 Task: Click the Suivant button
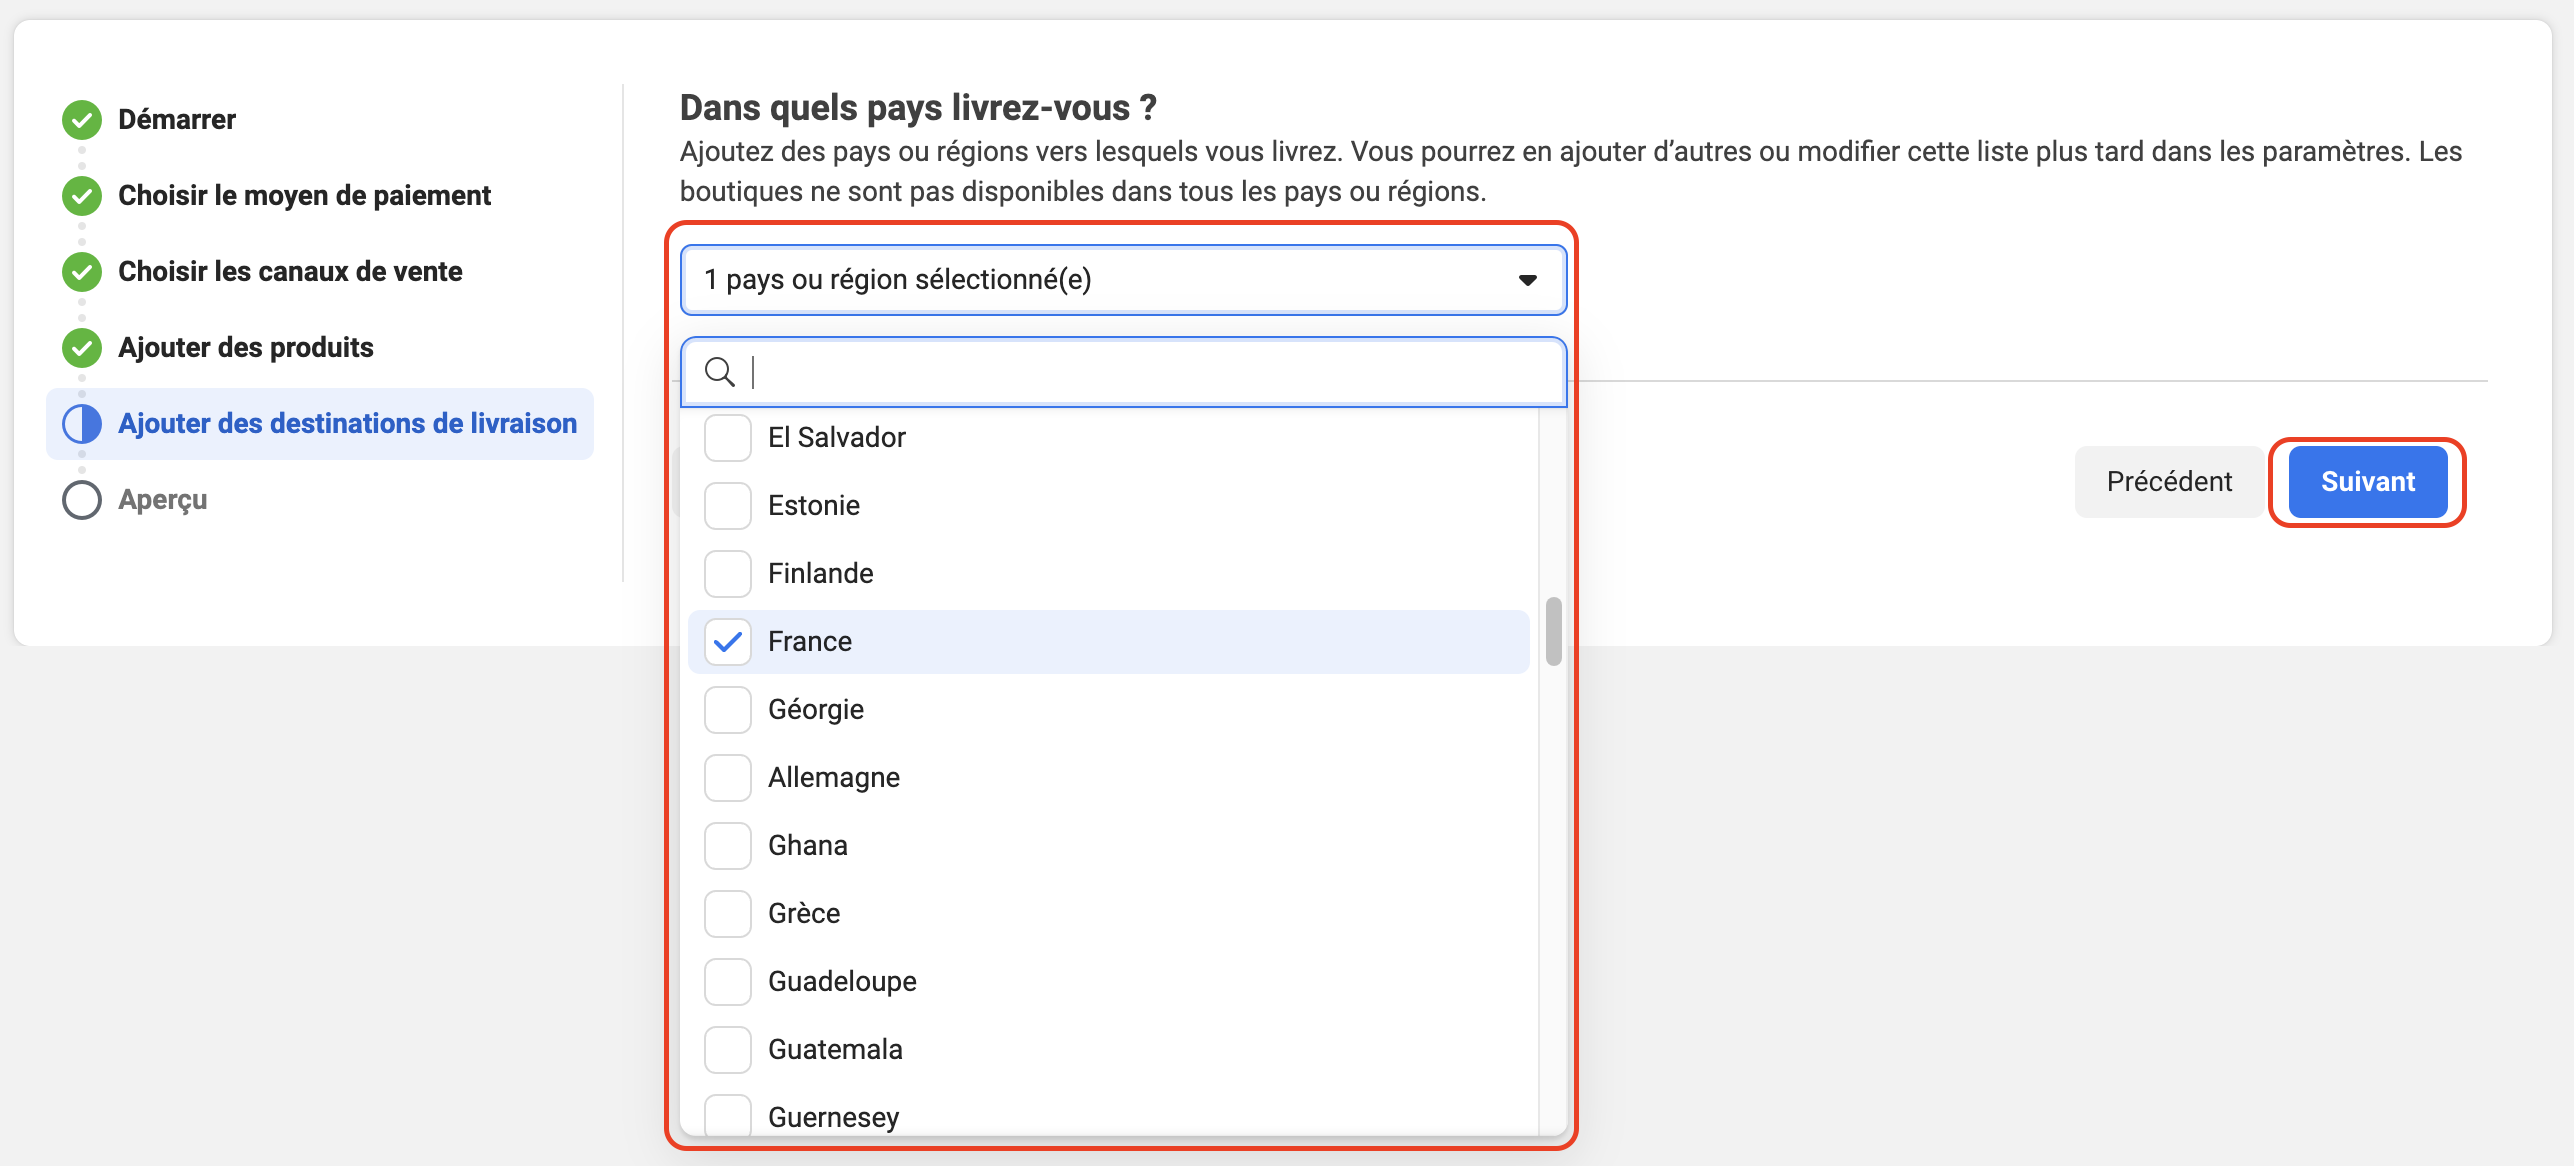pyautogui.click(x=2367, y=482)
